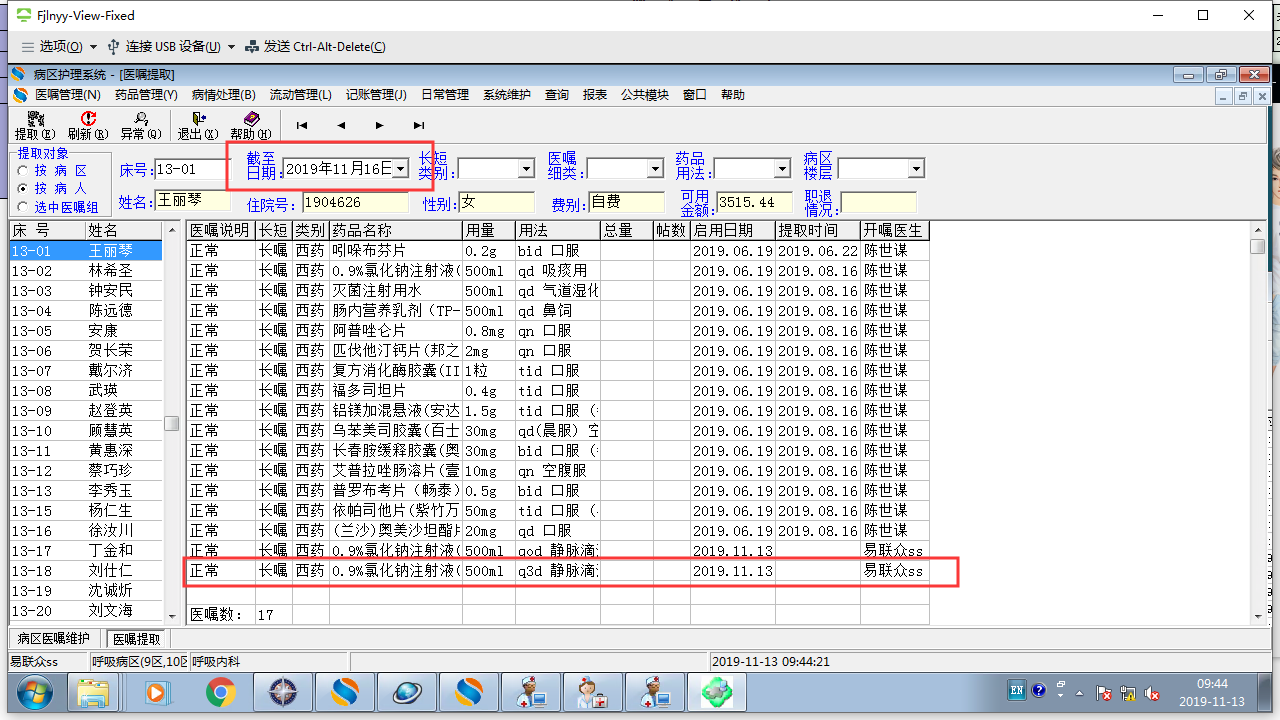
Task: Open the Windows Start menu orb
Action: 34,692
